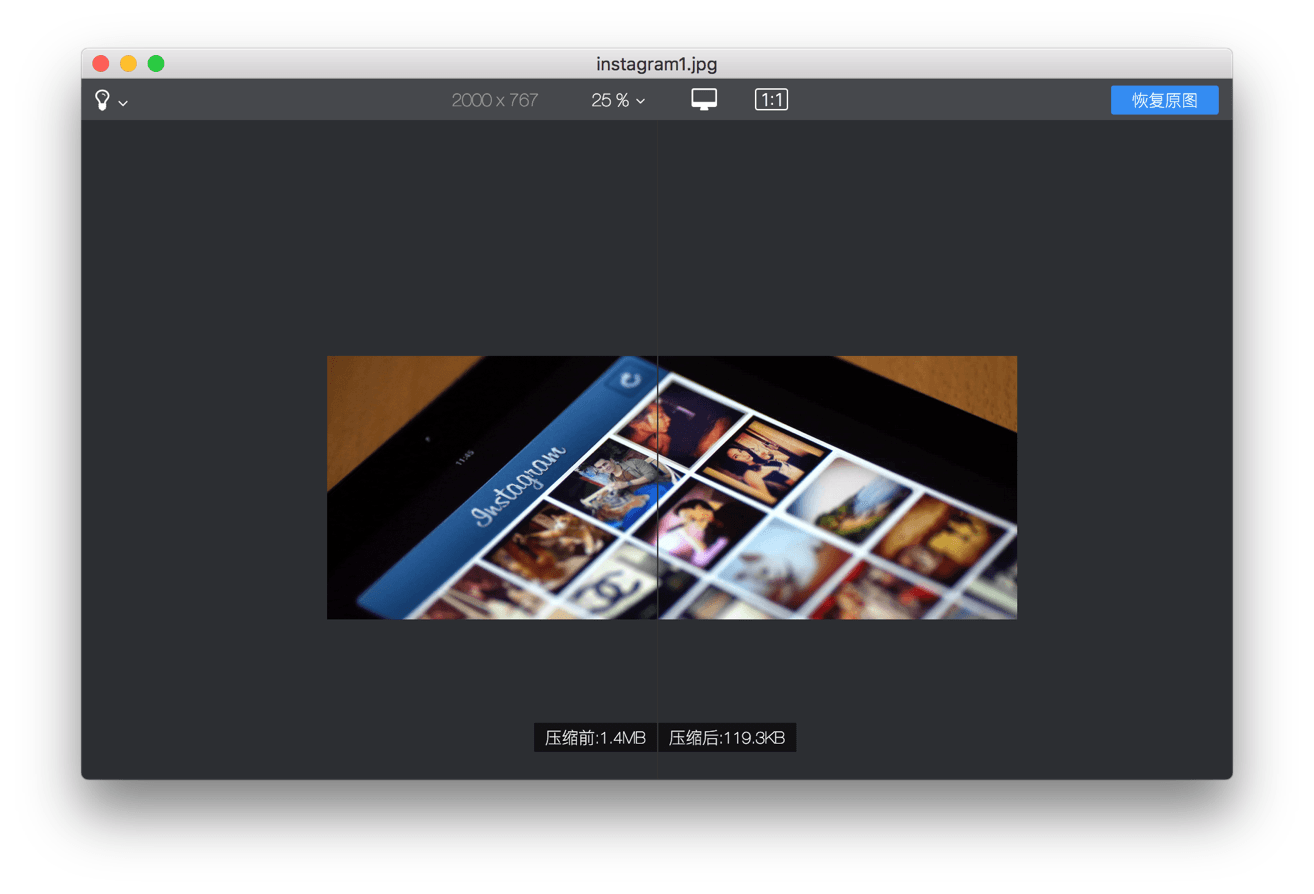1314x894 pixels.
Task: Close the instagram1.jpg window
Action: (x=101, y=63)
